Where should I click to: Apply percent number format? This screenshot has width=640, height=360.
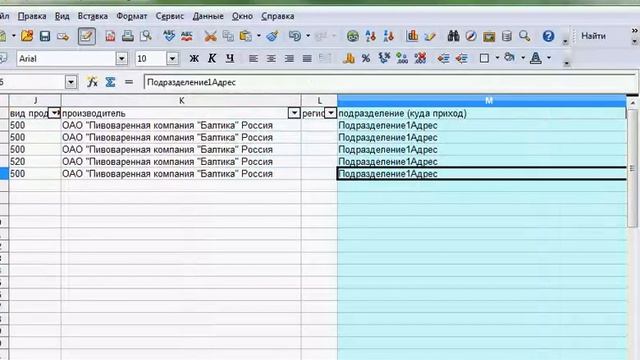pyautogui.click(x=366, y=58)
